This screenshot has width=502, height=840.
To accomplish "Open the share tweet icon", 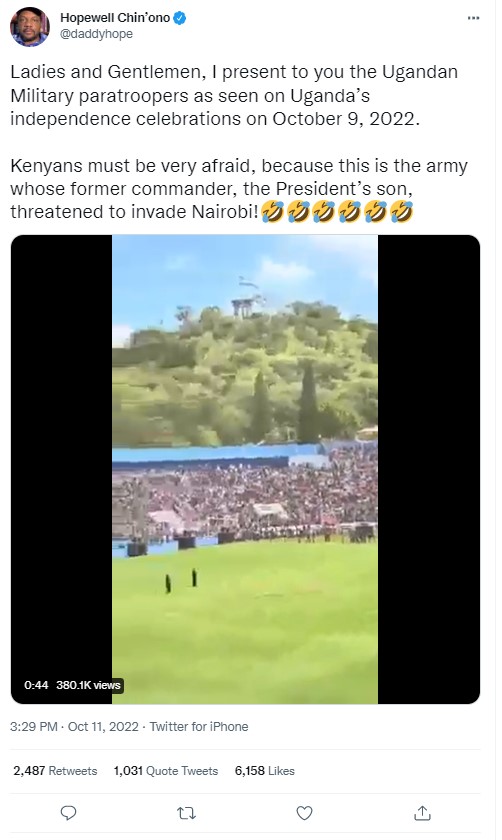I will tap(422, 813).
